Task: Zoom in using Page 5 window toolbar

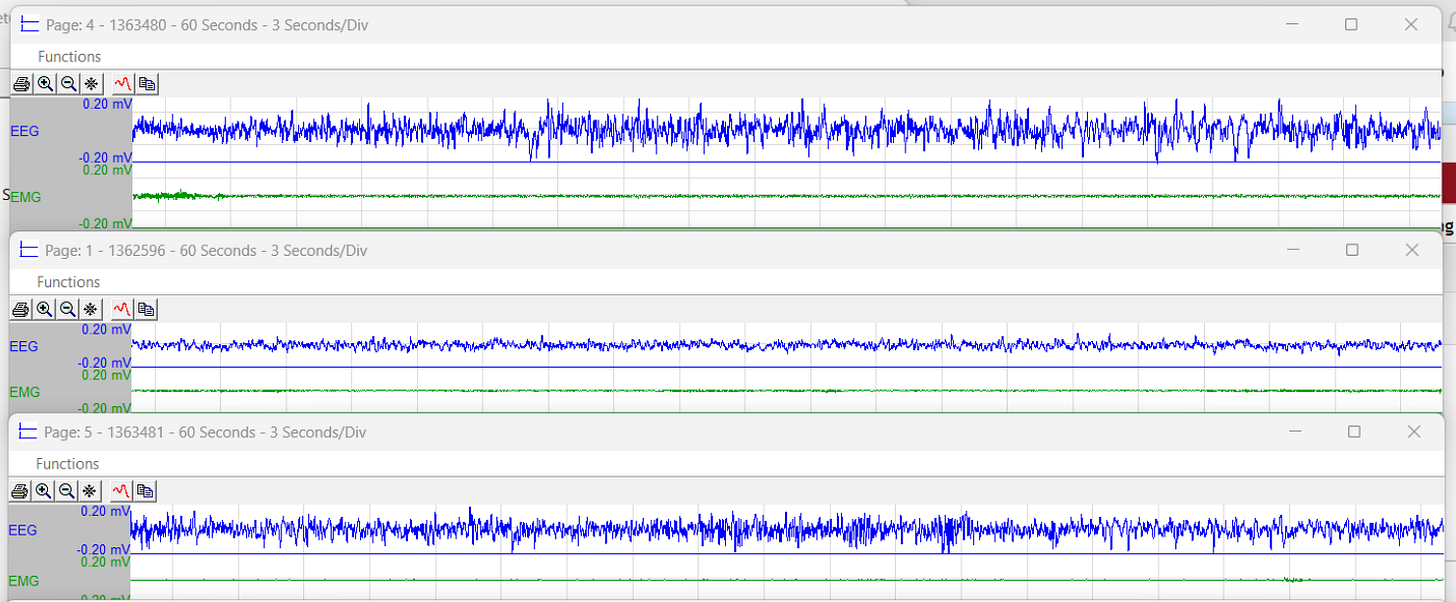Action: [43, 491]
